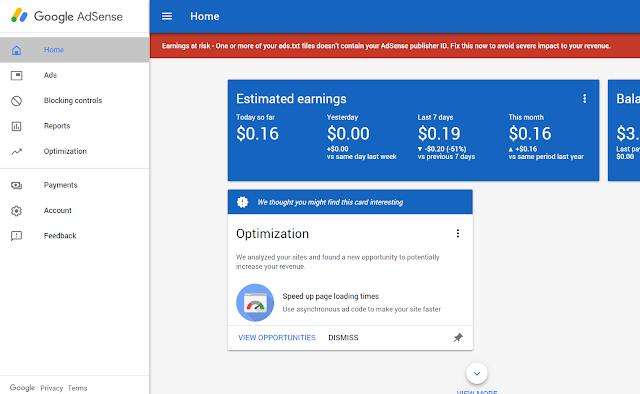The image size is (640, 394).
Task: Click 'vs same day last week' text
Action: tap(362, 157)
